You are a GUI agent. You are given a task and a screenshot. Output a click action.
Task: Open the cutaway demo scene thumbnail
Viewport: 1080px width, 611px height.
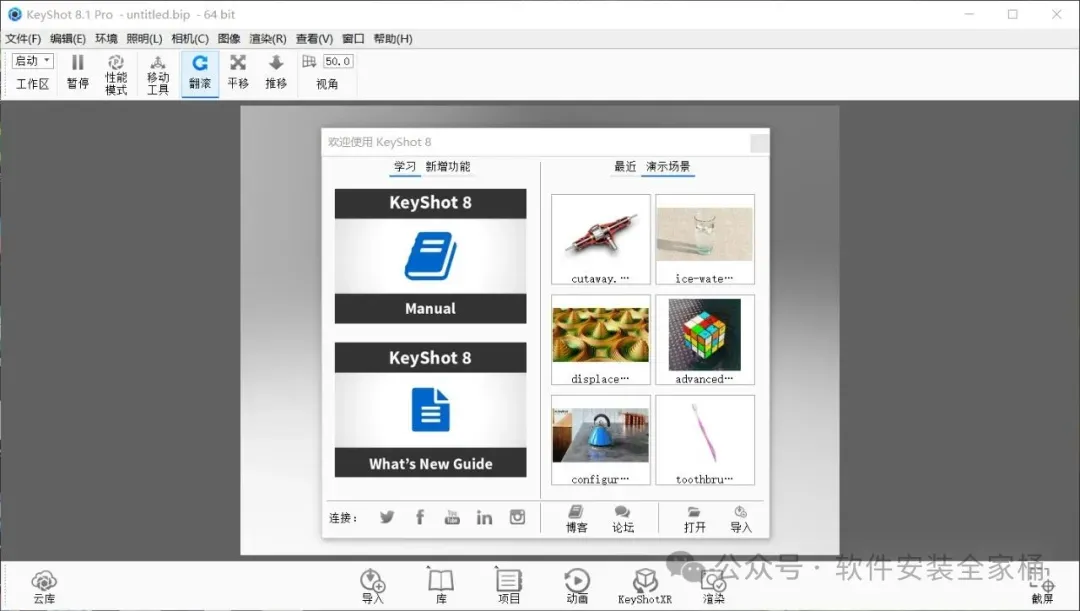(601, 239)
